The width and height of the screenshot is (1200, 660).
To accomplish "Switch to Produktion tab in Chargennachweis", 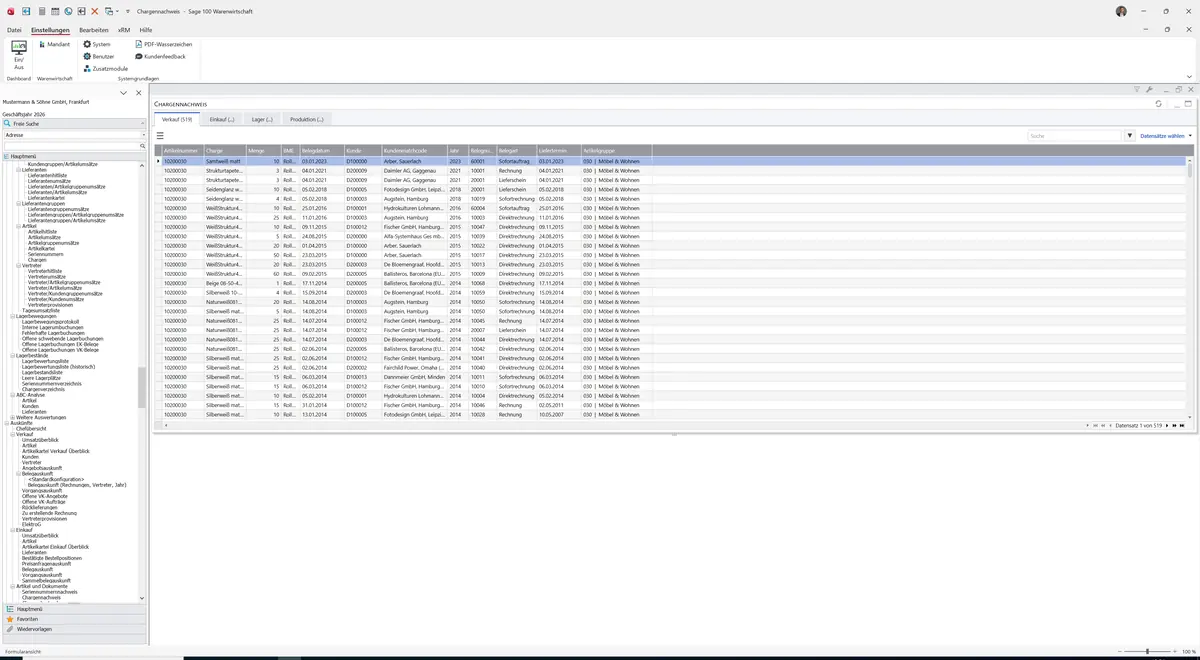I will point(307,119).
